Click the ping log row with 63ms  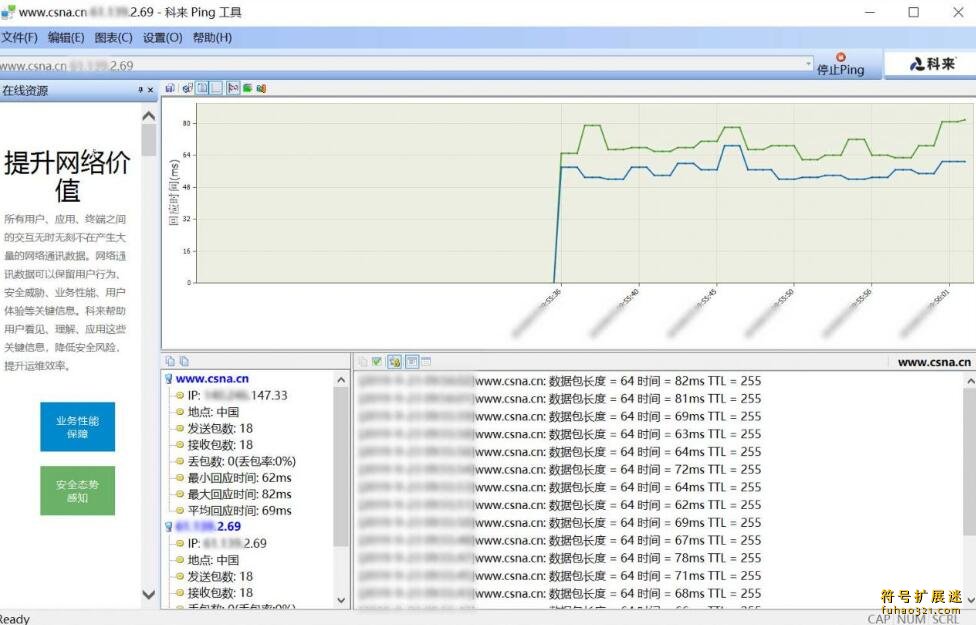coord(560,434)
